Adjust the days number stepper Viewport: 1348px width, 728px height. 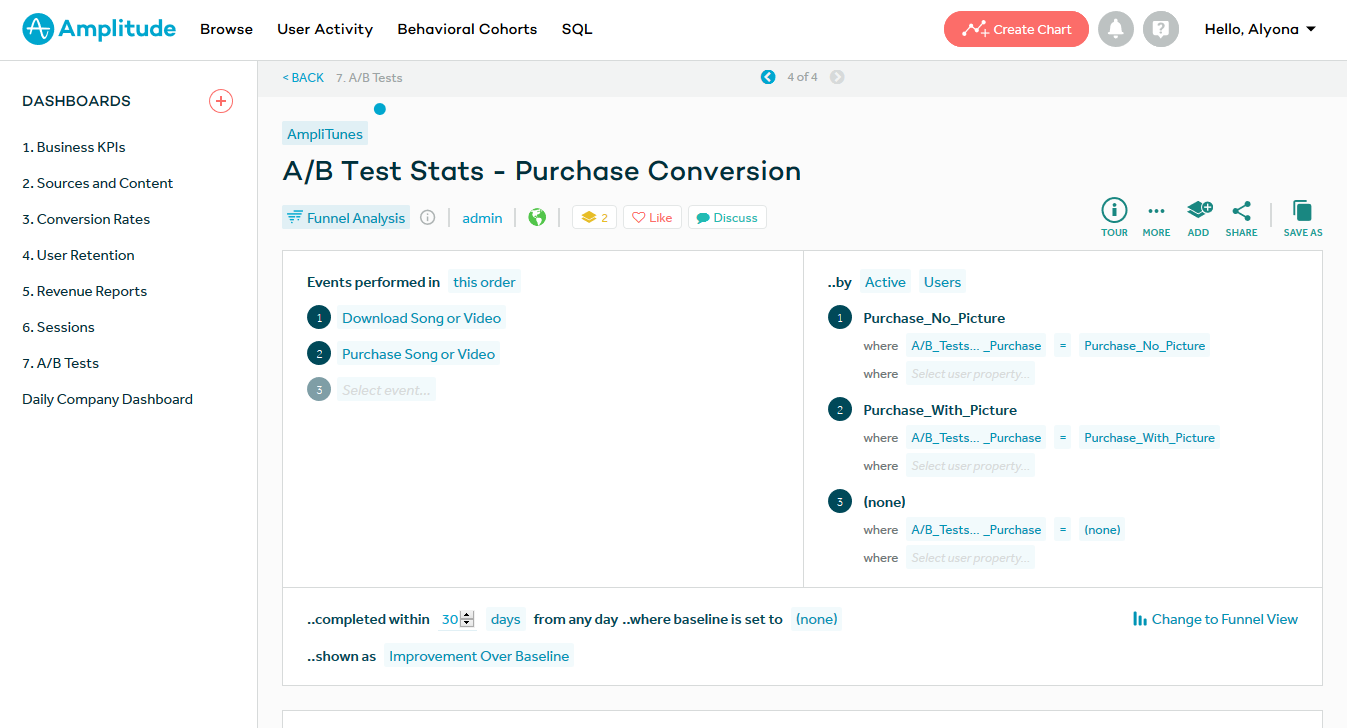466,619
